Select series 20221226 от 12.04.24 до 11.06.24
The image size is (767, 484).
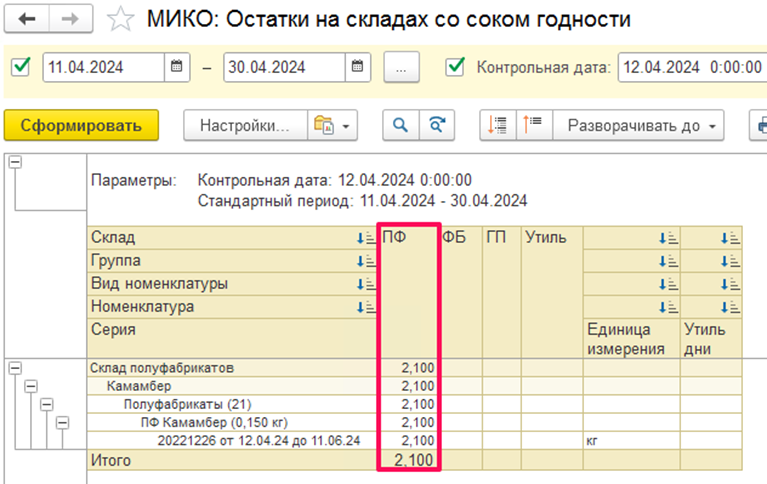point(259,440)
